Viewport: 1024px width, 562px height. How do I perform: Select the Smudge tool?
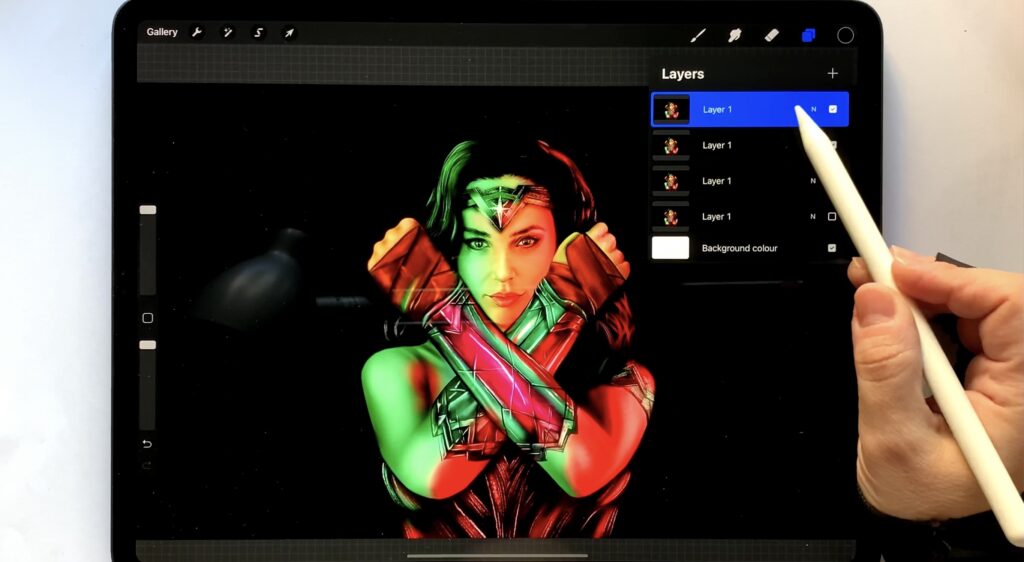coord(734,35)
